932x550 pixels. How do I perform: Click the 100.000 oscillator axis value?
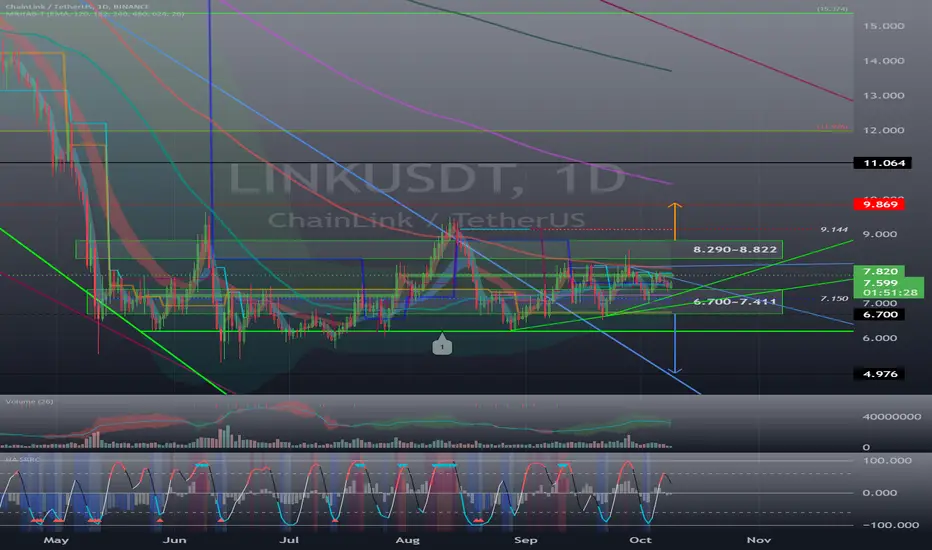pyautogui.click(x=887, y=461)
